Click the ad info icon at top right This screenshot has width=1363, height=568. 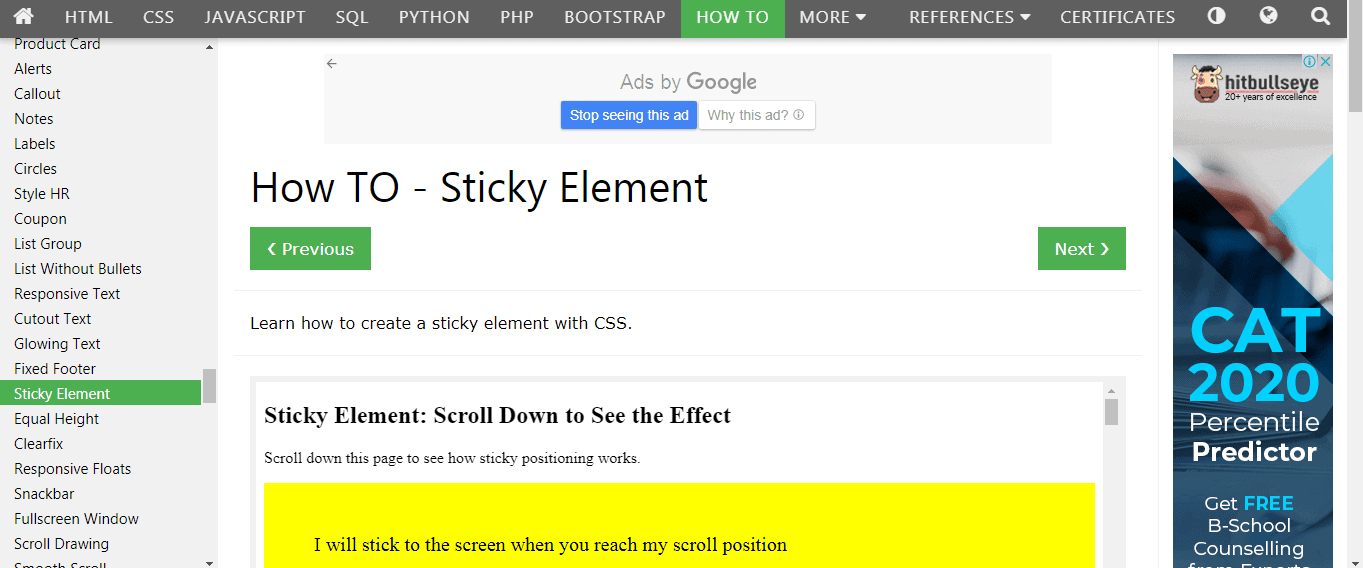(1311, 61)
